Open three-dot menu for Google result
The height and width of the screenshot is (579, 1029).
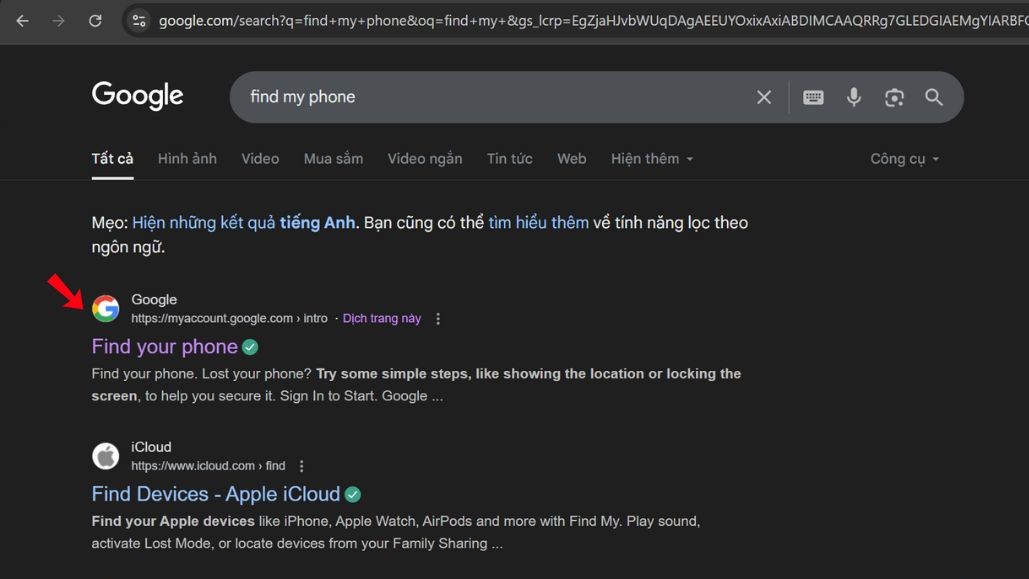[x=438, y=319]
